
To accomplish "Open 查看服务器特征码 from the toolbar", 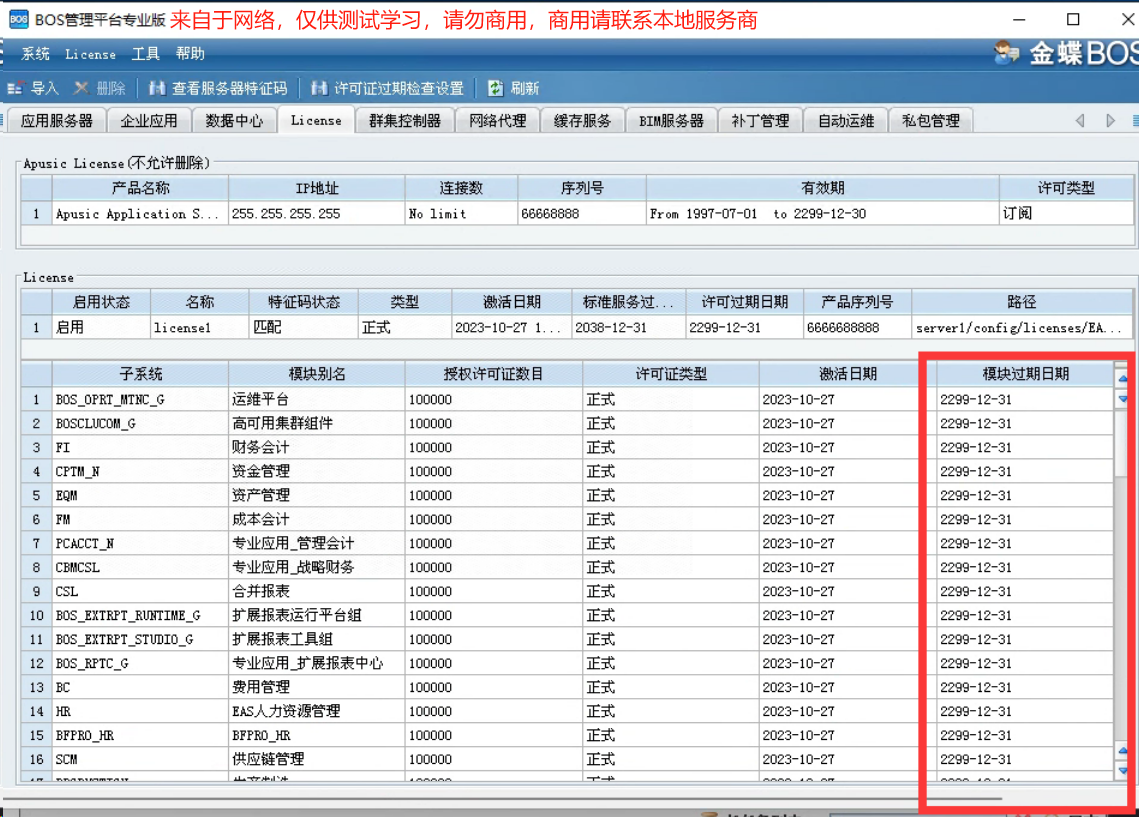I will click(x=218, y=89).
